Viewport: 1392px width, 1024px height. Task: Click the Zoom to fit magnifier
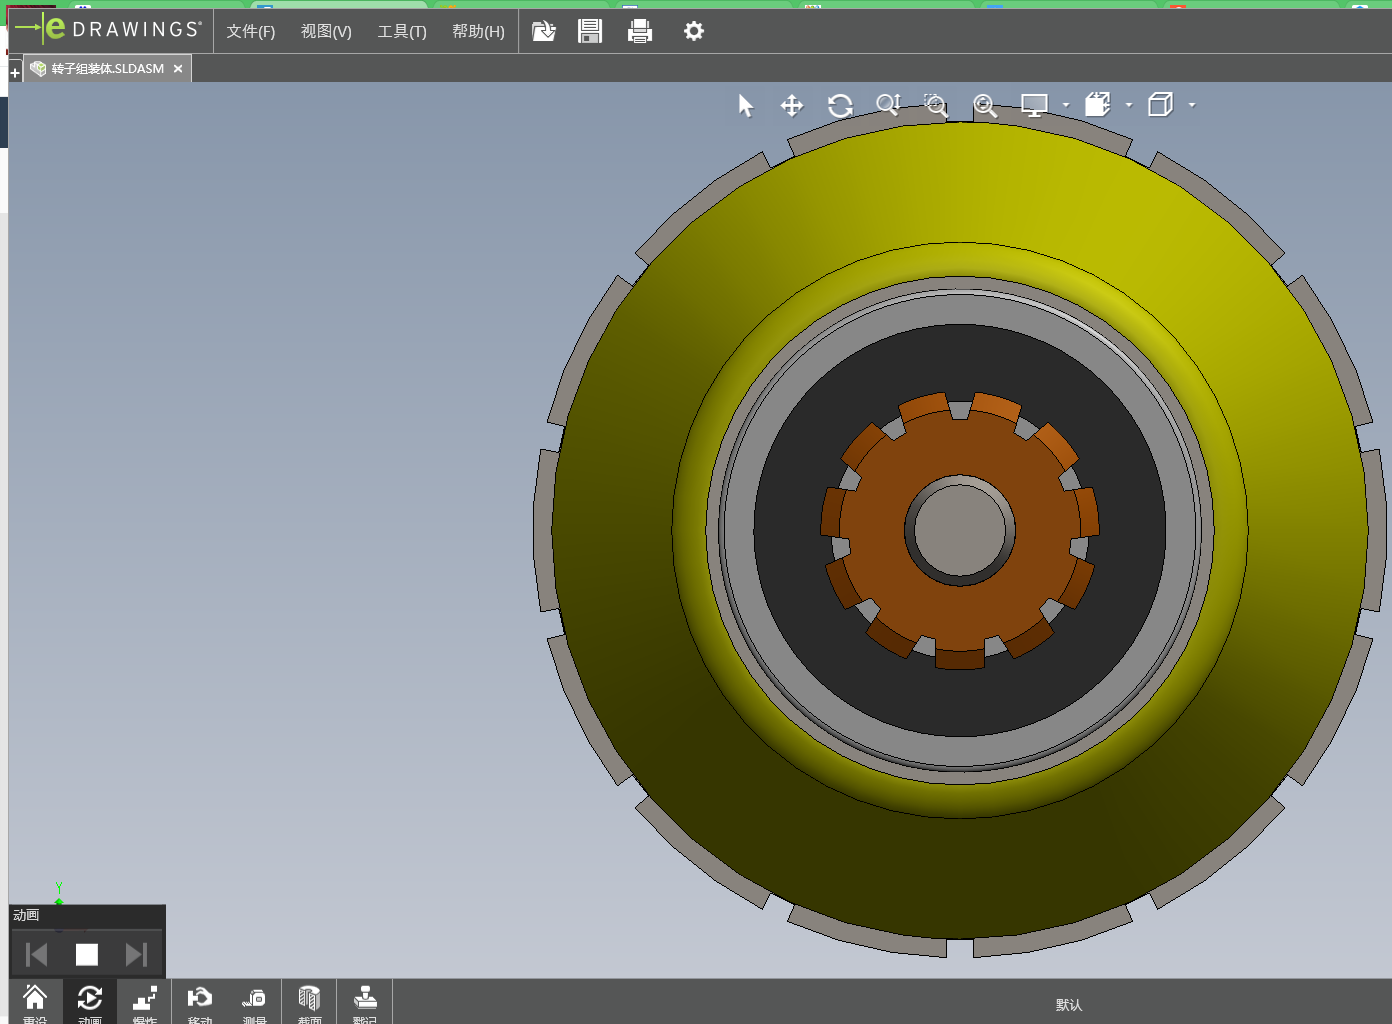pyautogui.click(x=985, y=106)
